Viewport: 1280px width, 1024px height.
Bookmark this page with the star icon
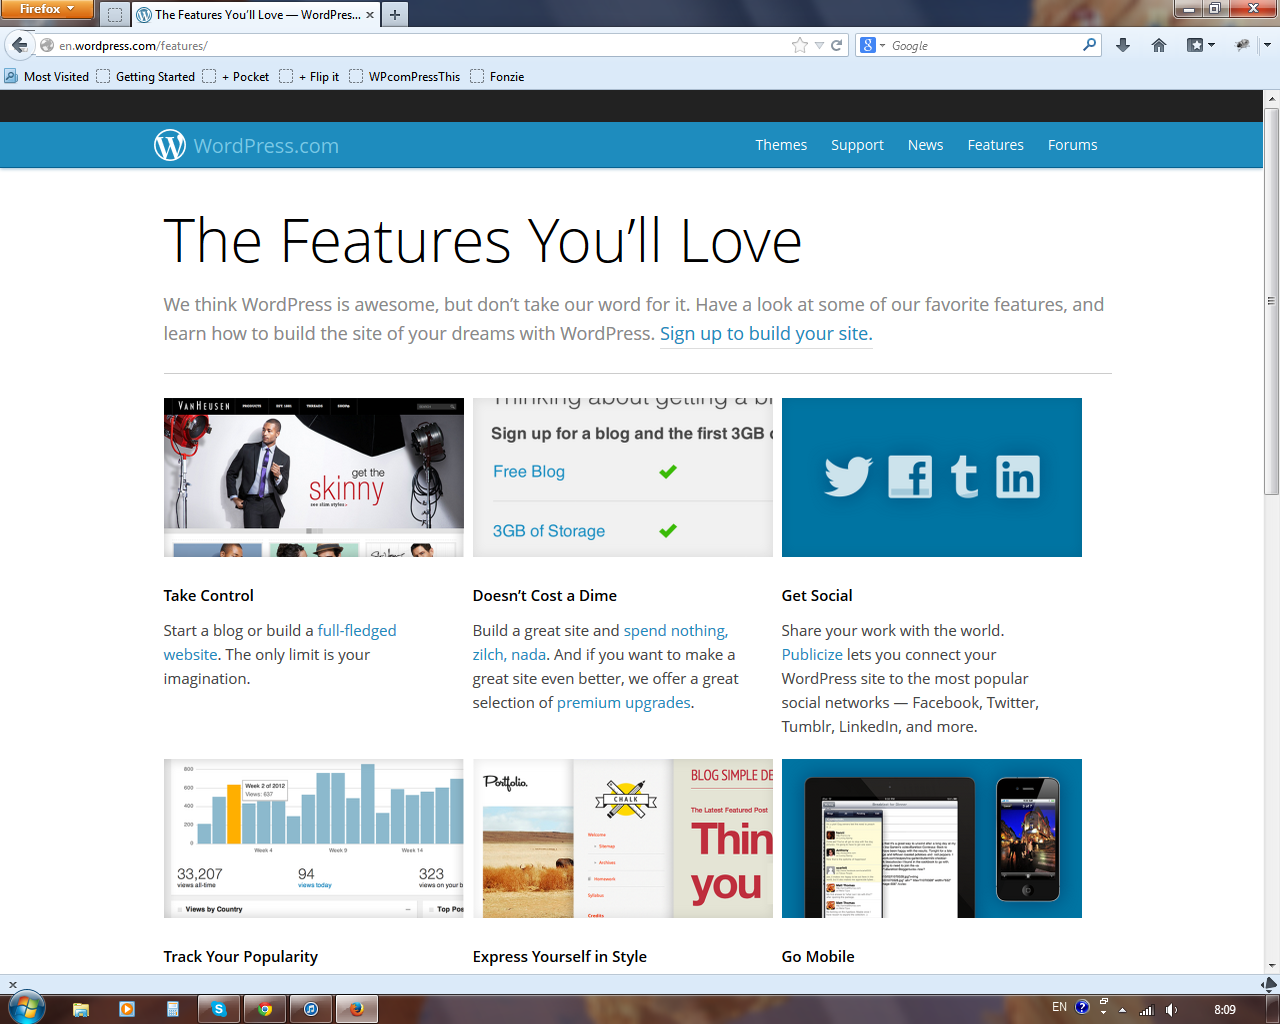[799, 45]
